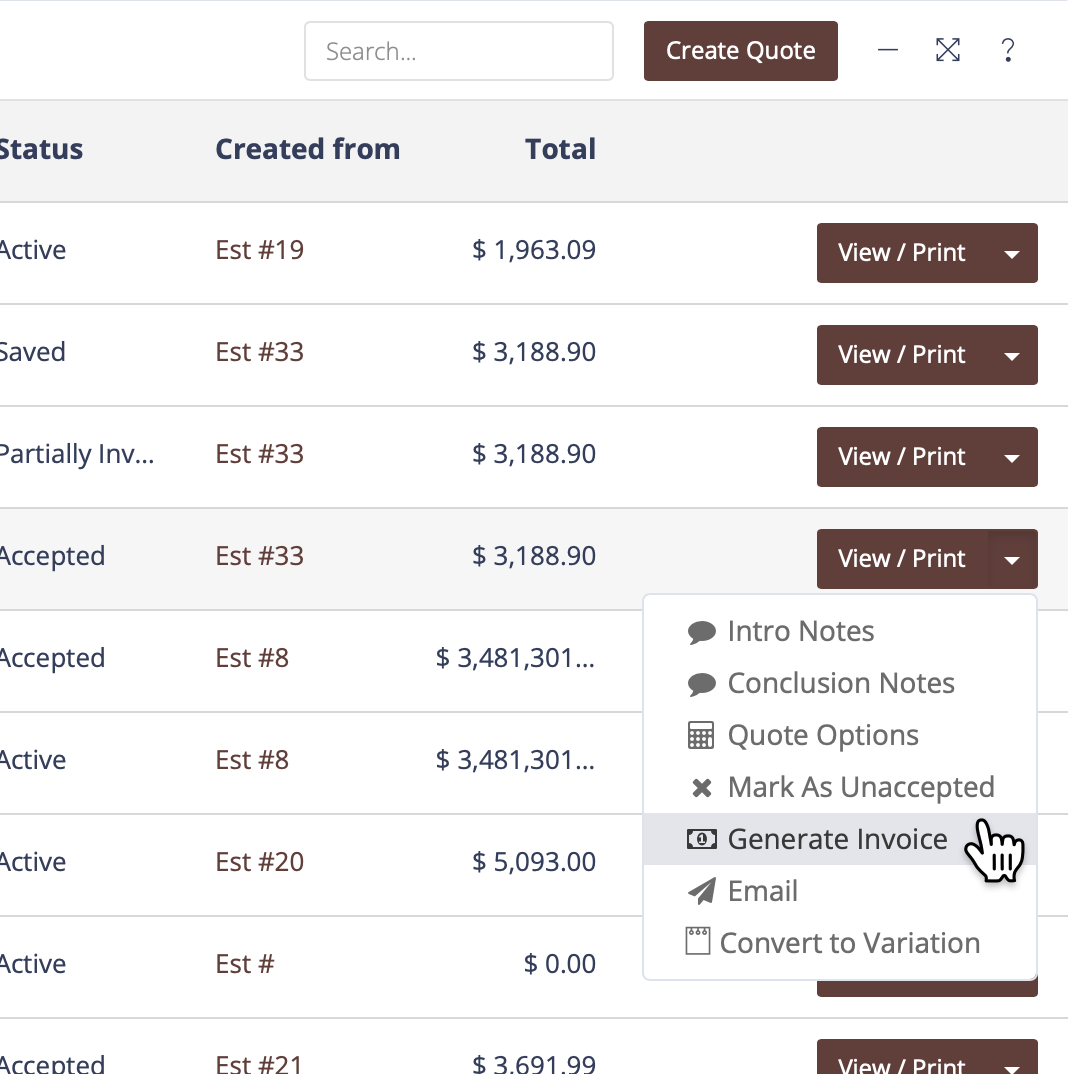Select Generate Invoice from the menu
The width and height of the screenshot is (1068, 1074).
(837, 839)
